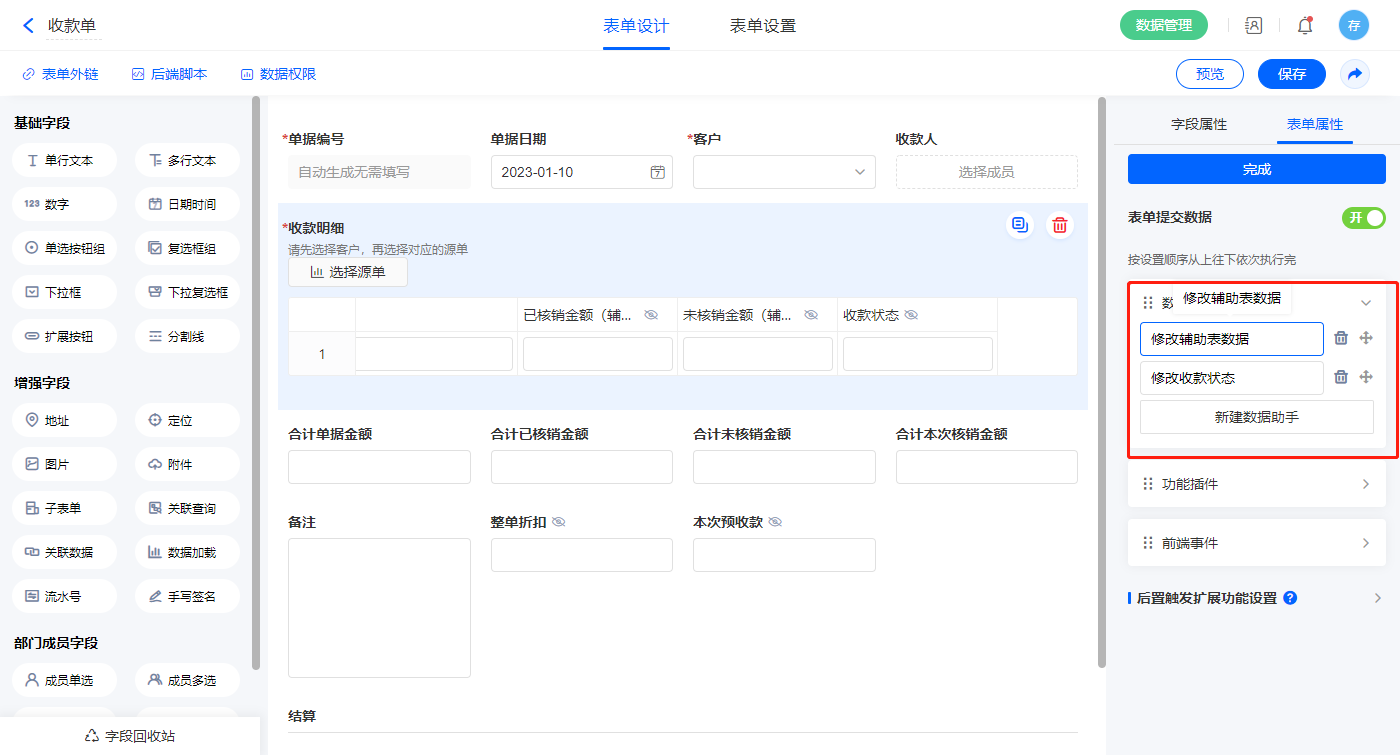Click the notification bell icon
This screenshot has height=755, width=1400.
click(1304, 26)
